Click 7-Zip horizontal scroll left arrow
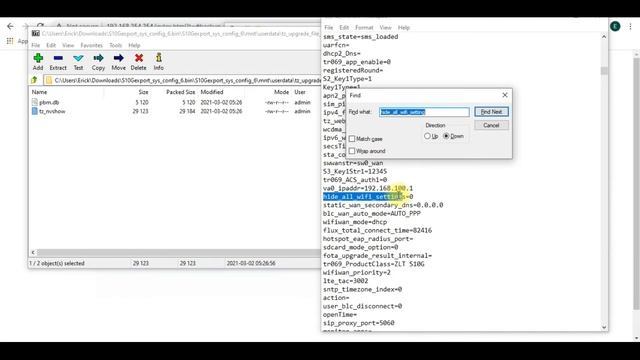 [33, 252]
